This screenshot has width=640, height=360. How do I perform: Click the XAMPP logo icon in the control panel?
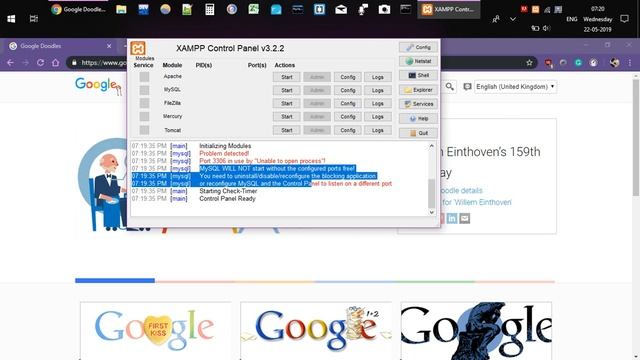pos(138,48)
